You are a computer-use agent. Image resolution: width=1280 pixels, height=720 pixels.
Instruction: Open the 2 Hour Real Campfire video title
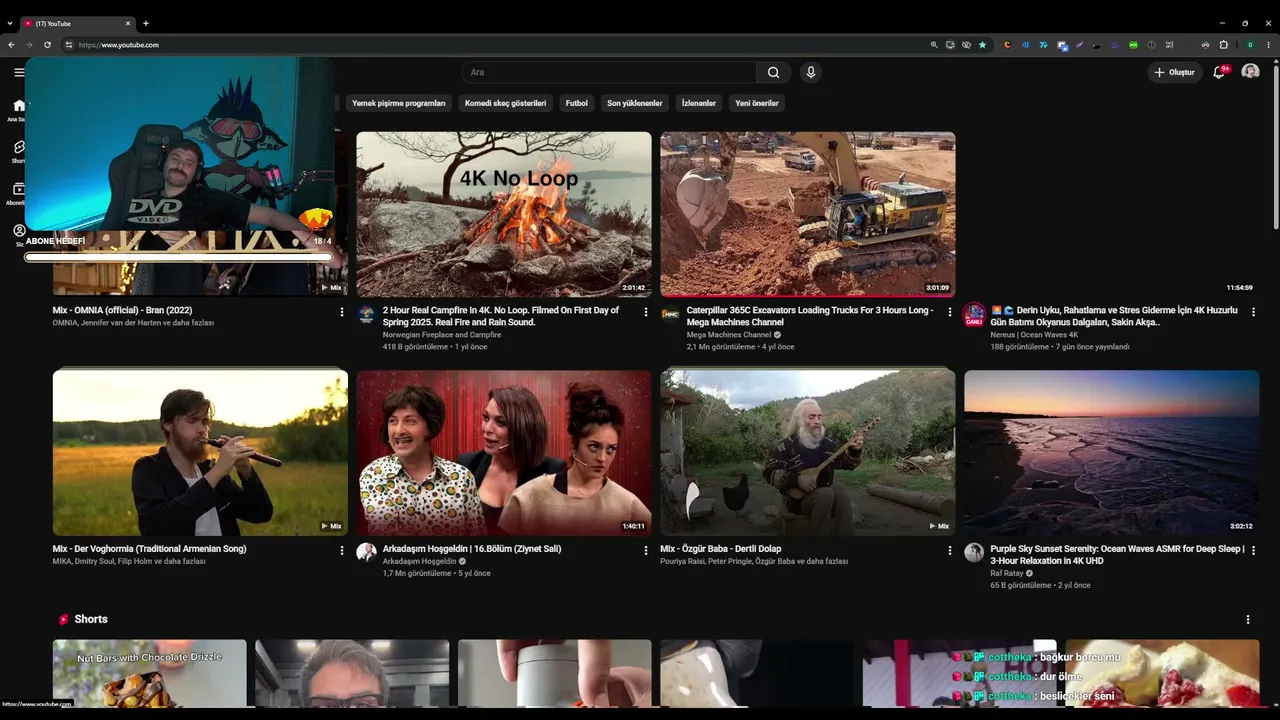pos(501,316)
